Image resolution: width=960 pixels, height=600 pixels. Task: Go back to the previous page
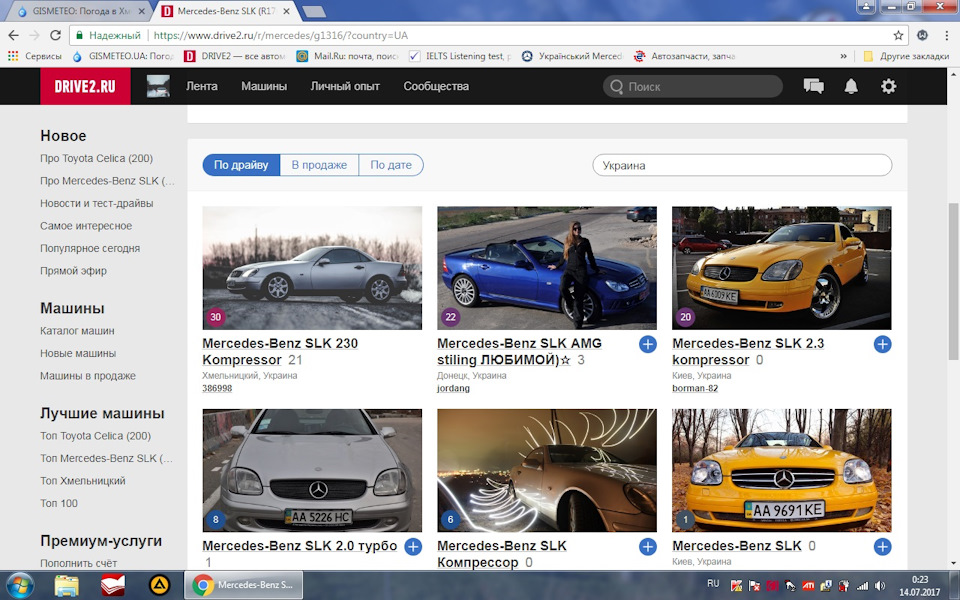pyautogui.click(x=13, y=36)
